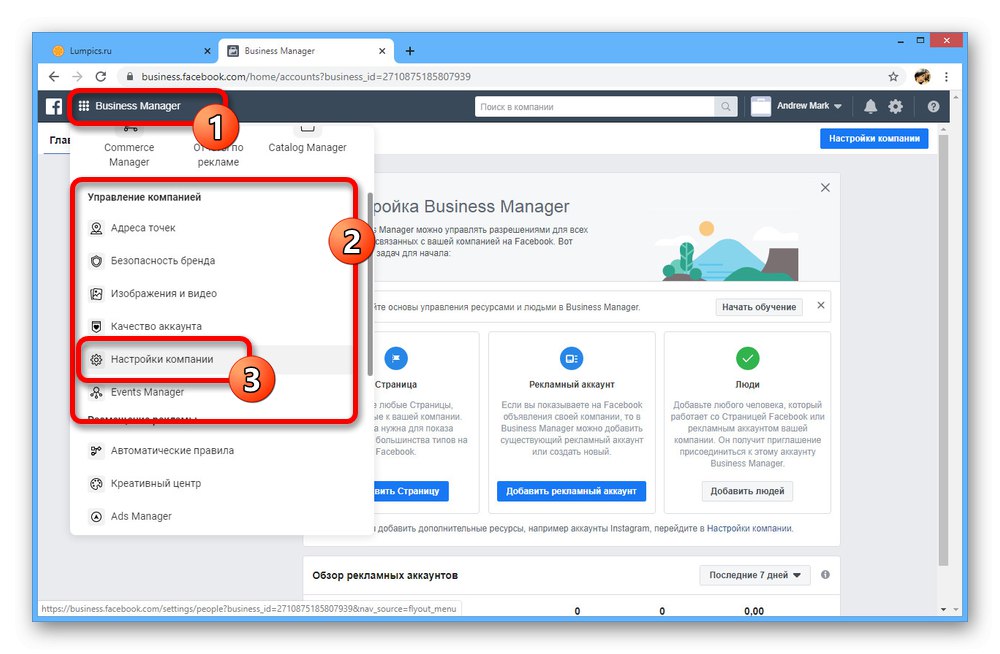Image resolution: width=1000 pixels, height=654 pixels.
Task: Click the 'Качество аккаунта' badge icon
Action: (x=96, y=327)
